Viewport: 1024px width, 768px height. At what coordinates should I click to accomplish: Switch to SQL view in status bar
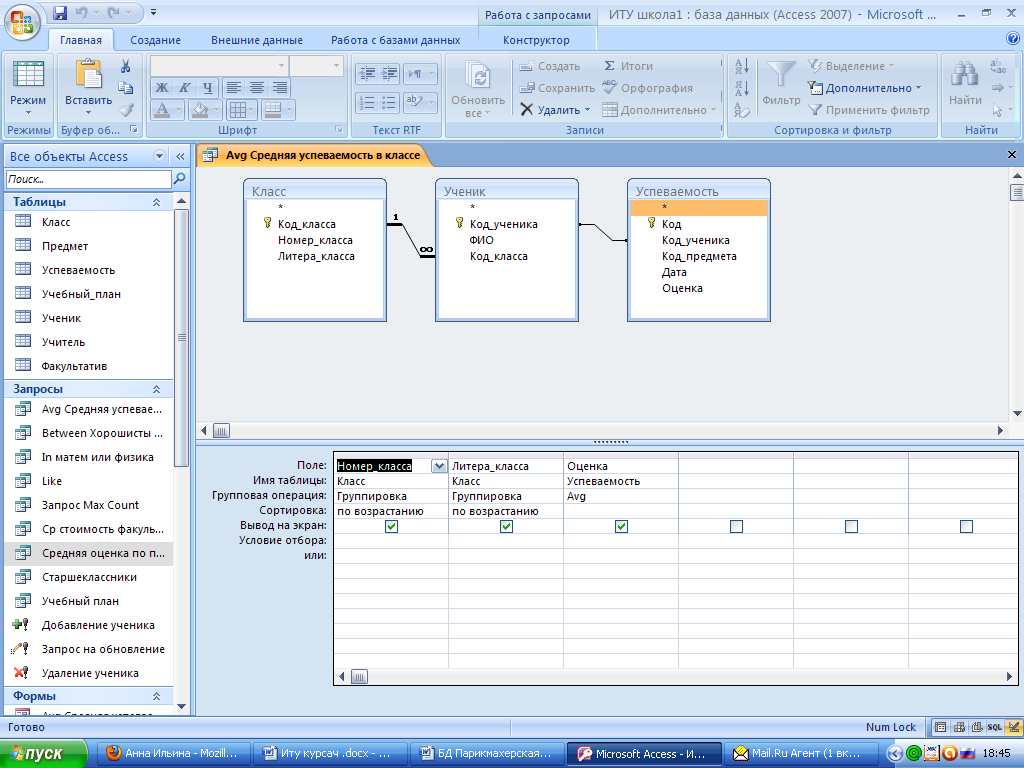[995, 727]
